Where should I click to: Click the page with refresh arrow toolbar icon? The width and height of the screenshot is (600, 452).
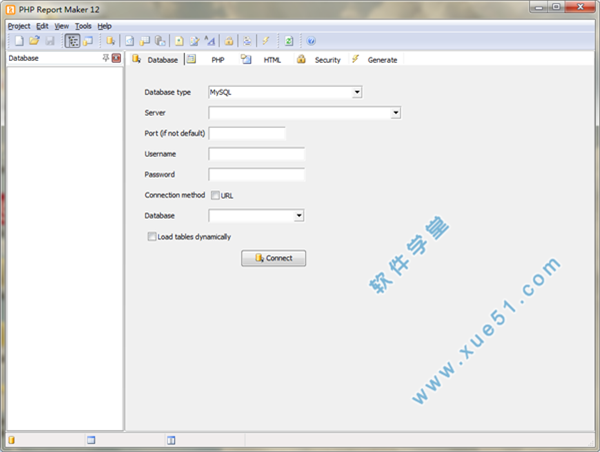[x=130, y=41]
